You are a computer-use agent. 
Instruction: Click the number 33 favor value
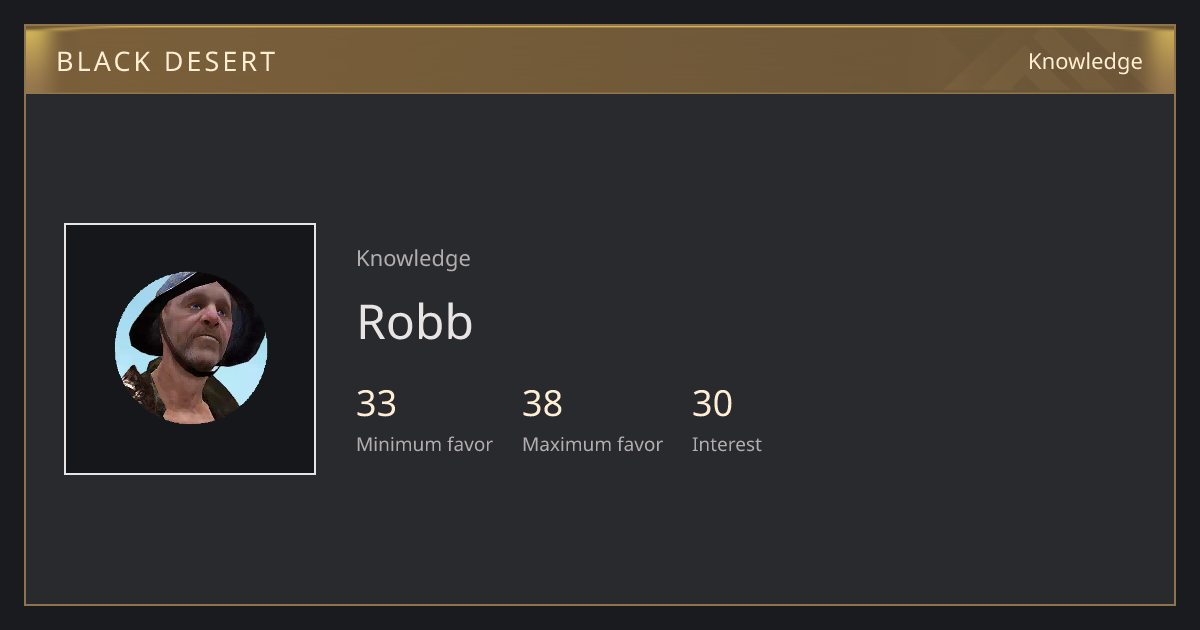click(x=376, y=404)
